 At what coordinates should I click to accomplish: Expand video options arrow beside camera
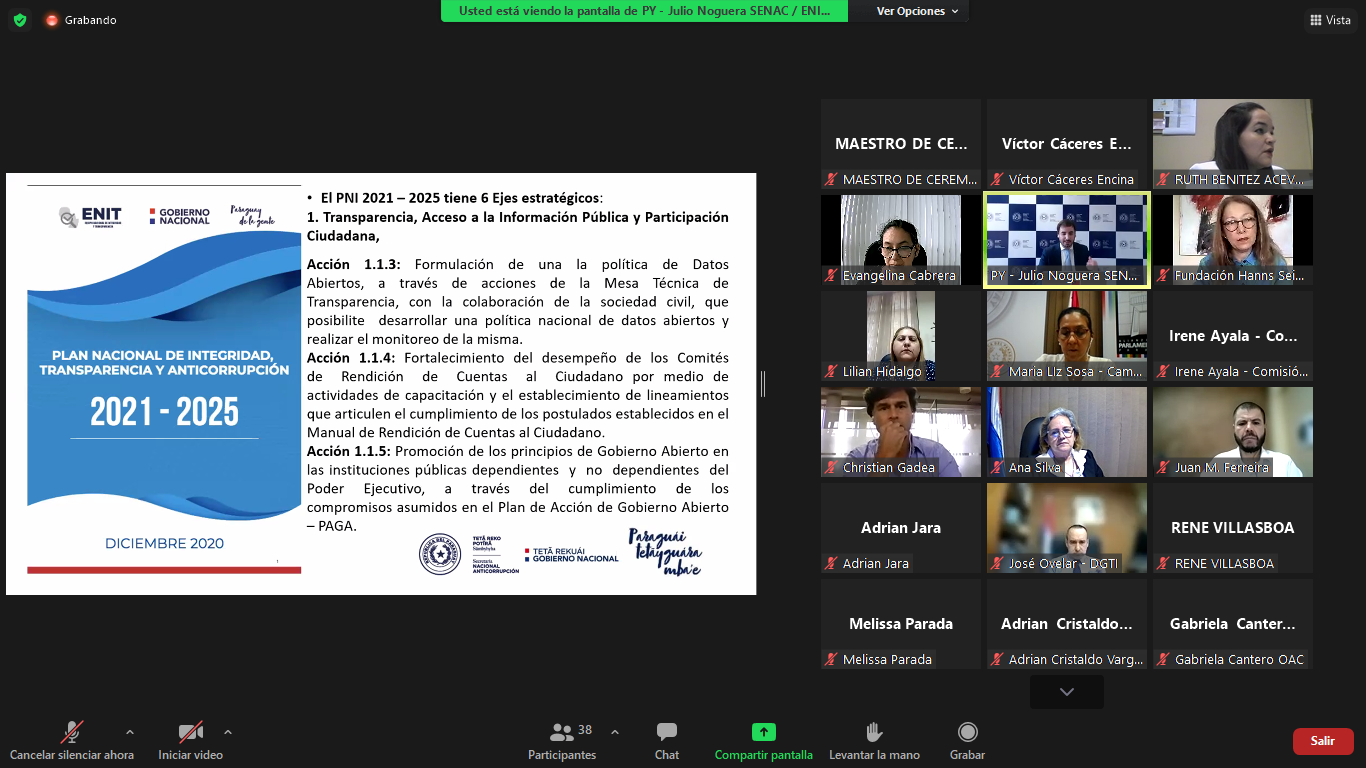click(x=228, y=732)
